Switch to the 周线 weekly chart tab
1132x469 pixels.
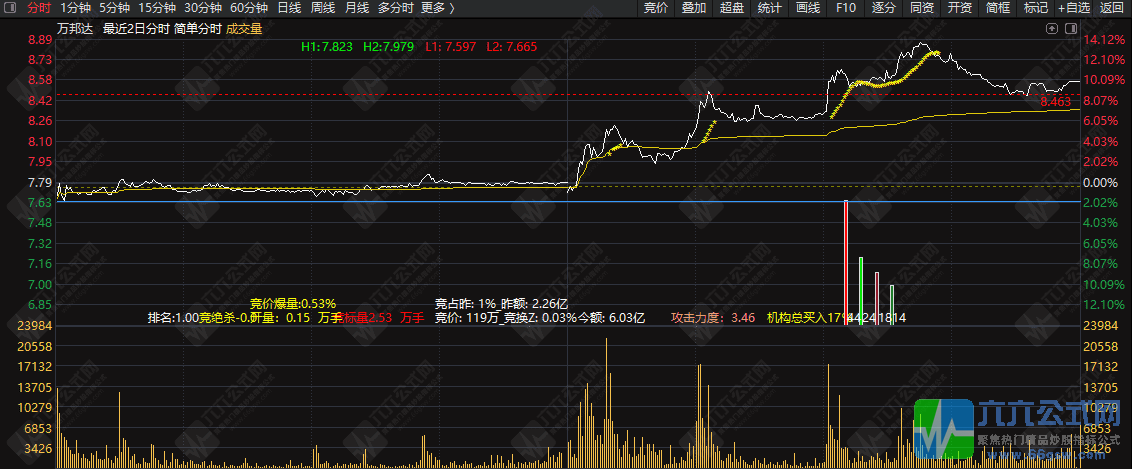(x=323, y=9)
